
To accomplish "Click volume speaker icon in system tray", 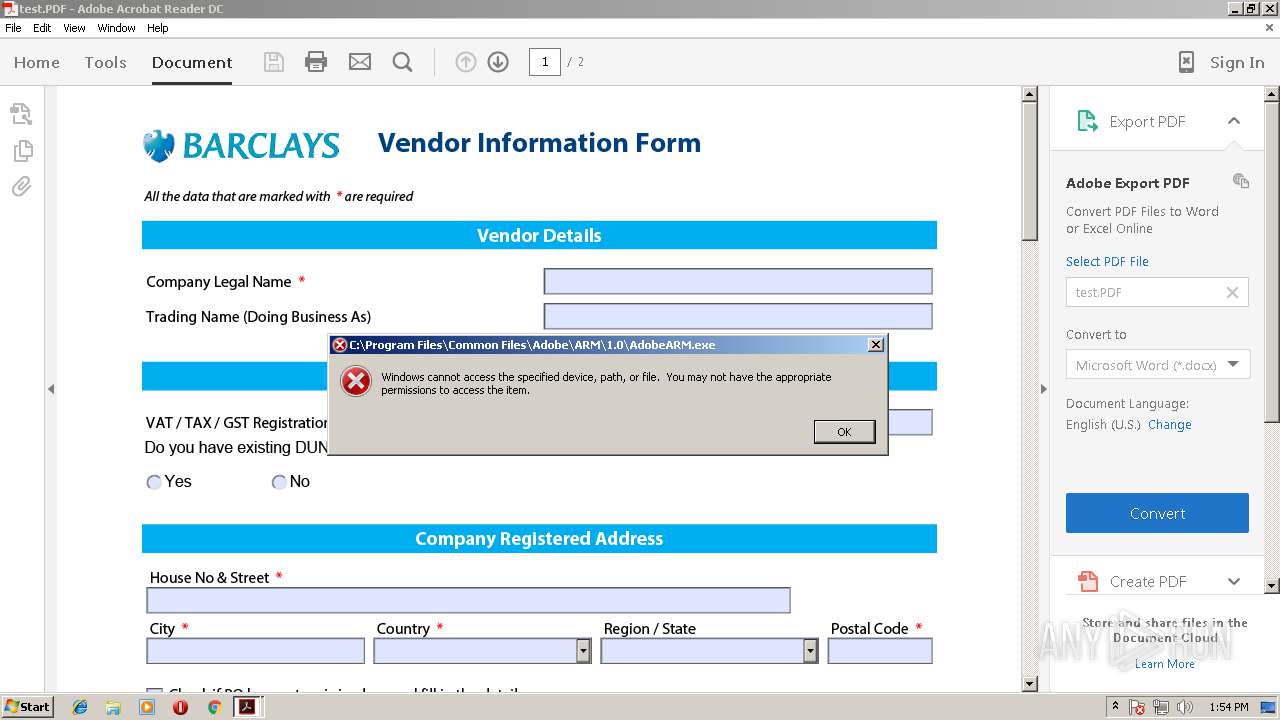I will point(1185,707).
